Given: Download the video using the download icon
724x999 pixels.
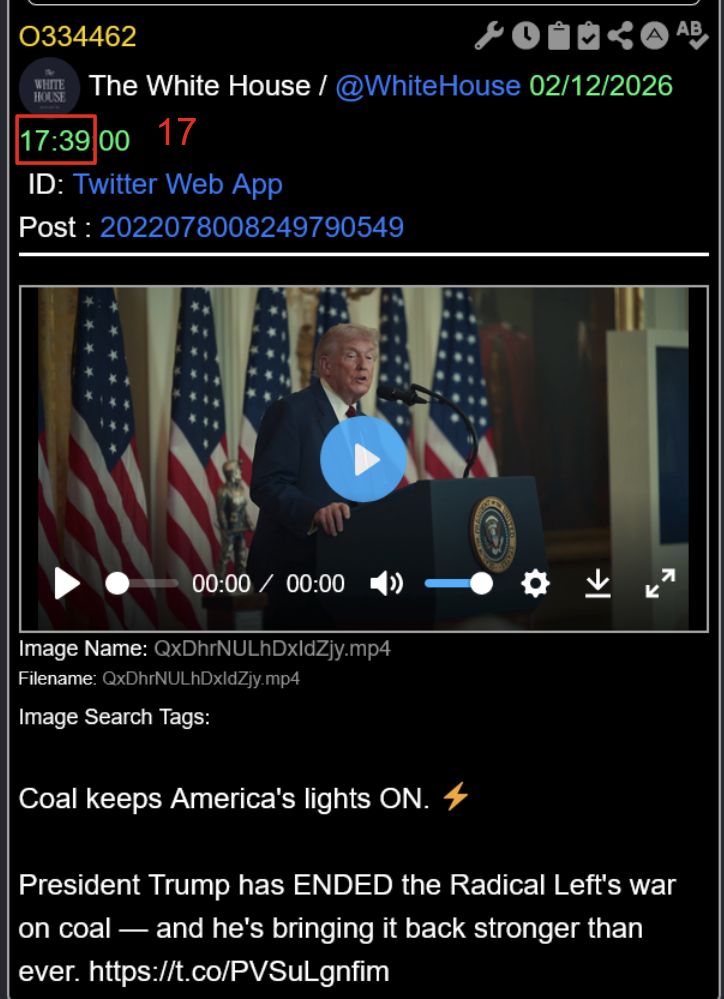Looking at the screenshot, I should 598,583.
